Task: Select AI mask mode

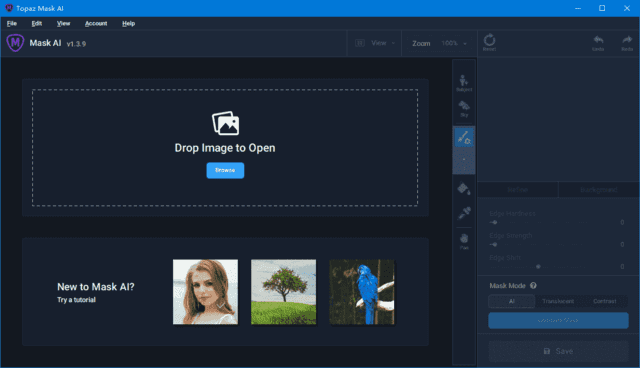Action: click(512, 301)
